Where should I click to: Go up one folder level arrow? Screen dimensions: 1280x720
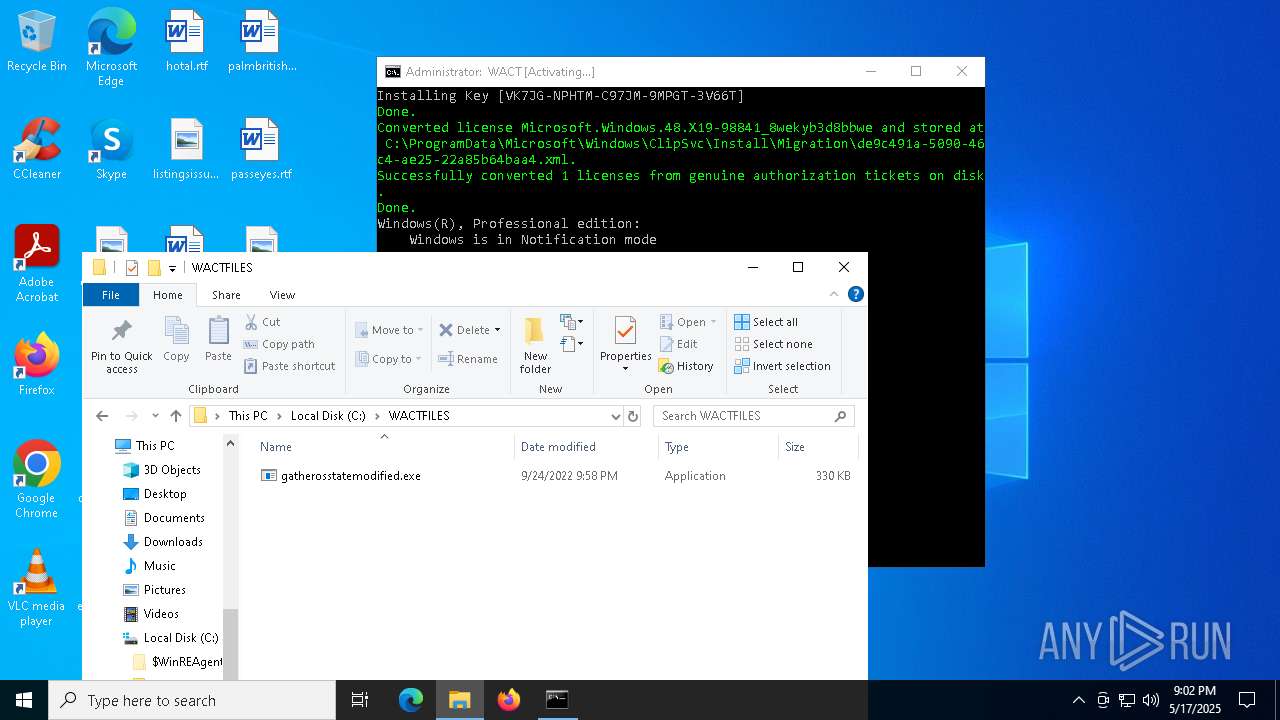click(176, 416)
